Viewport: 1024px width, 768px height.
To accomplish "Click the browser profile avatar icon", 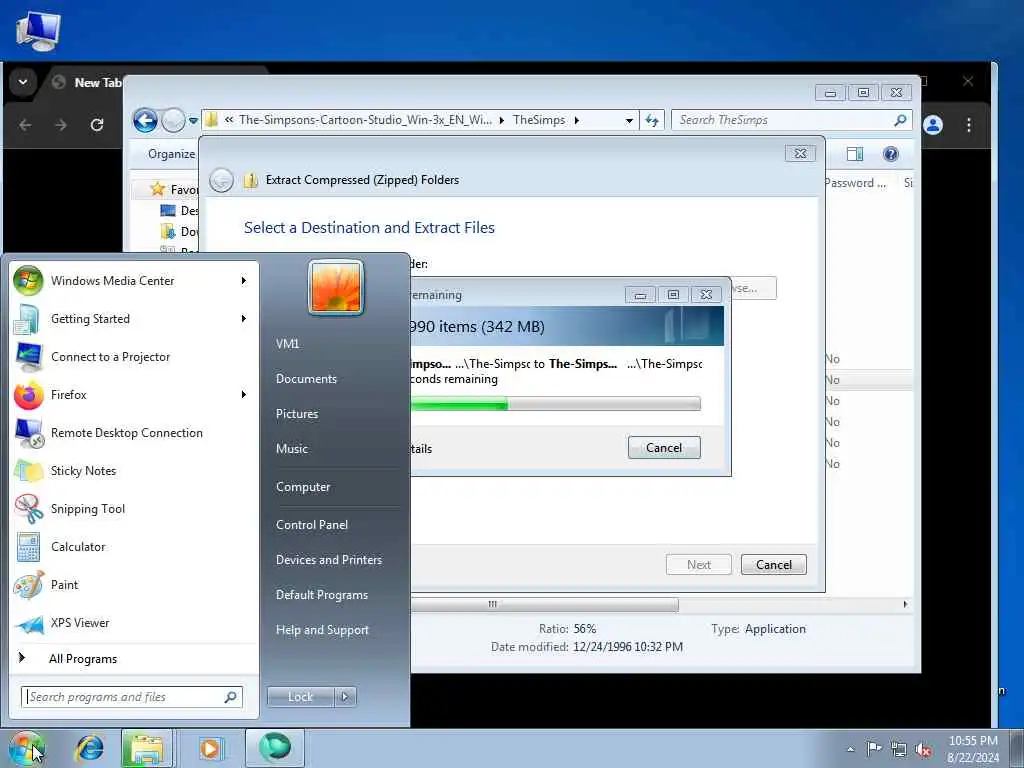I will (933, 125).
